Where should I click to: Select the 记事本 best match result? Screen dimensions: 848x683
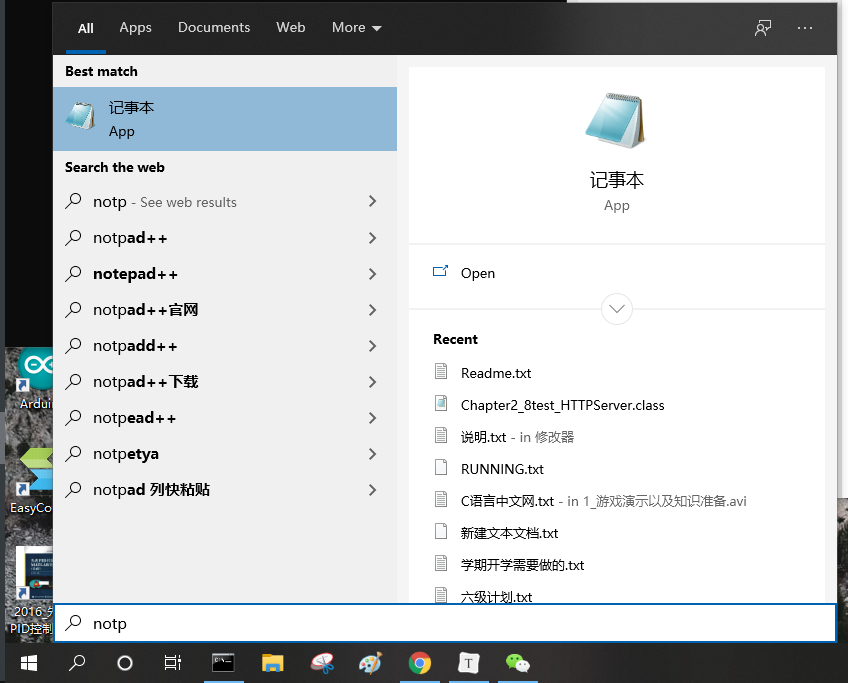coord(225,119)
